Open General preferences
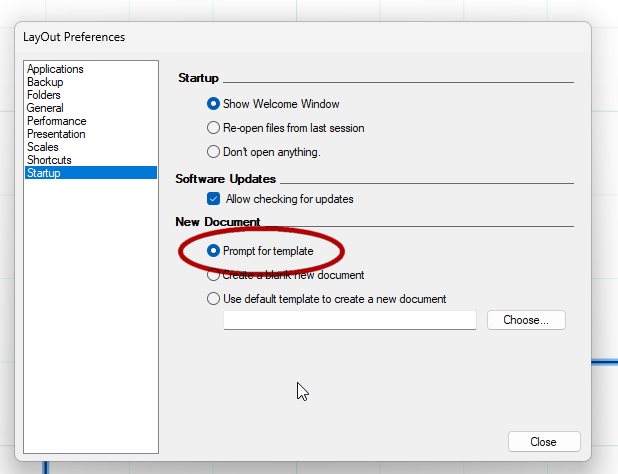The image size is (618, 474). click(x=45, y=108)
